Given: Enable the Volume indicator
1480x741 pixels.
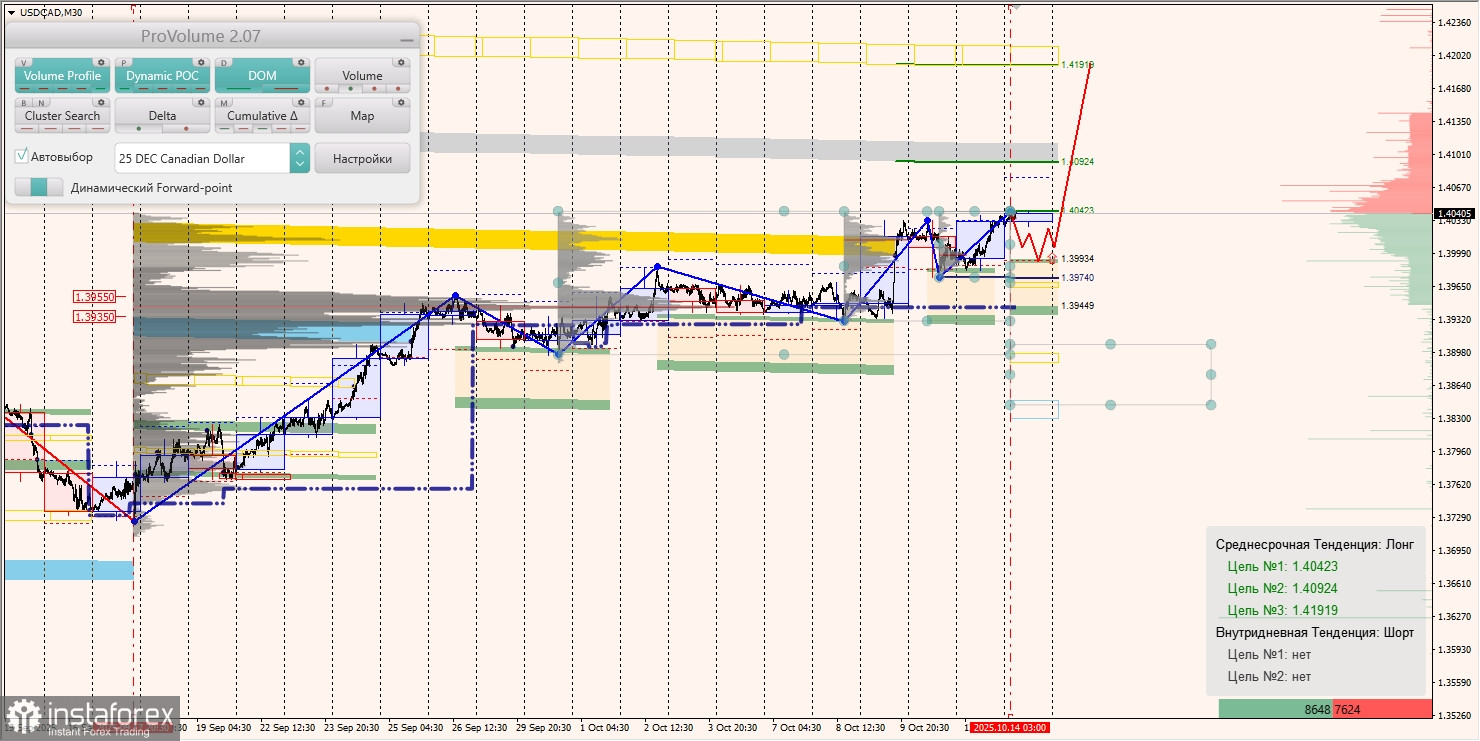Looking at the screenshot, I should (x=362, y=76).
